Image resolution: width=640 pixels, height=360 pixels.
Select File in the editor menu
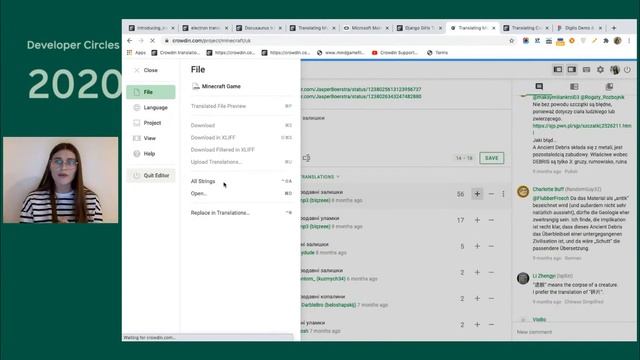151,92
